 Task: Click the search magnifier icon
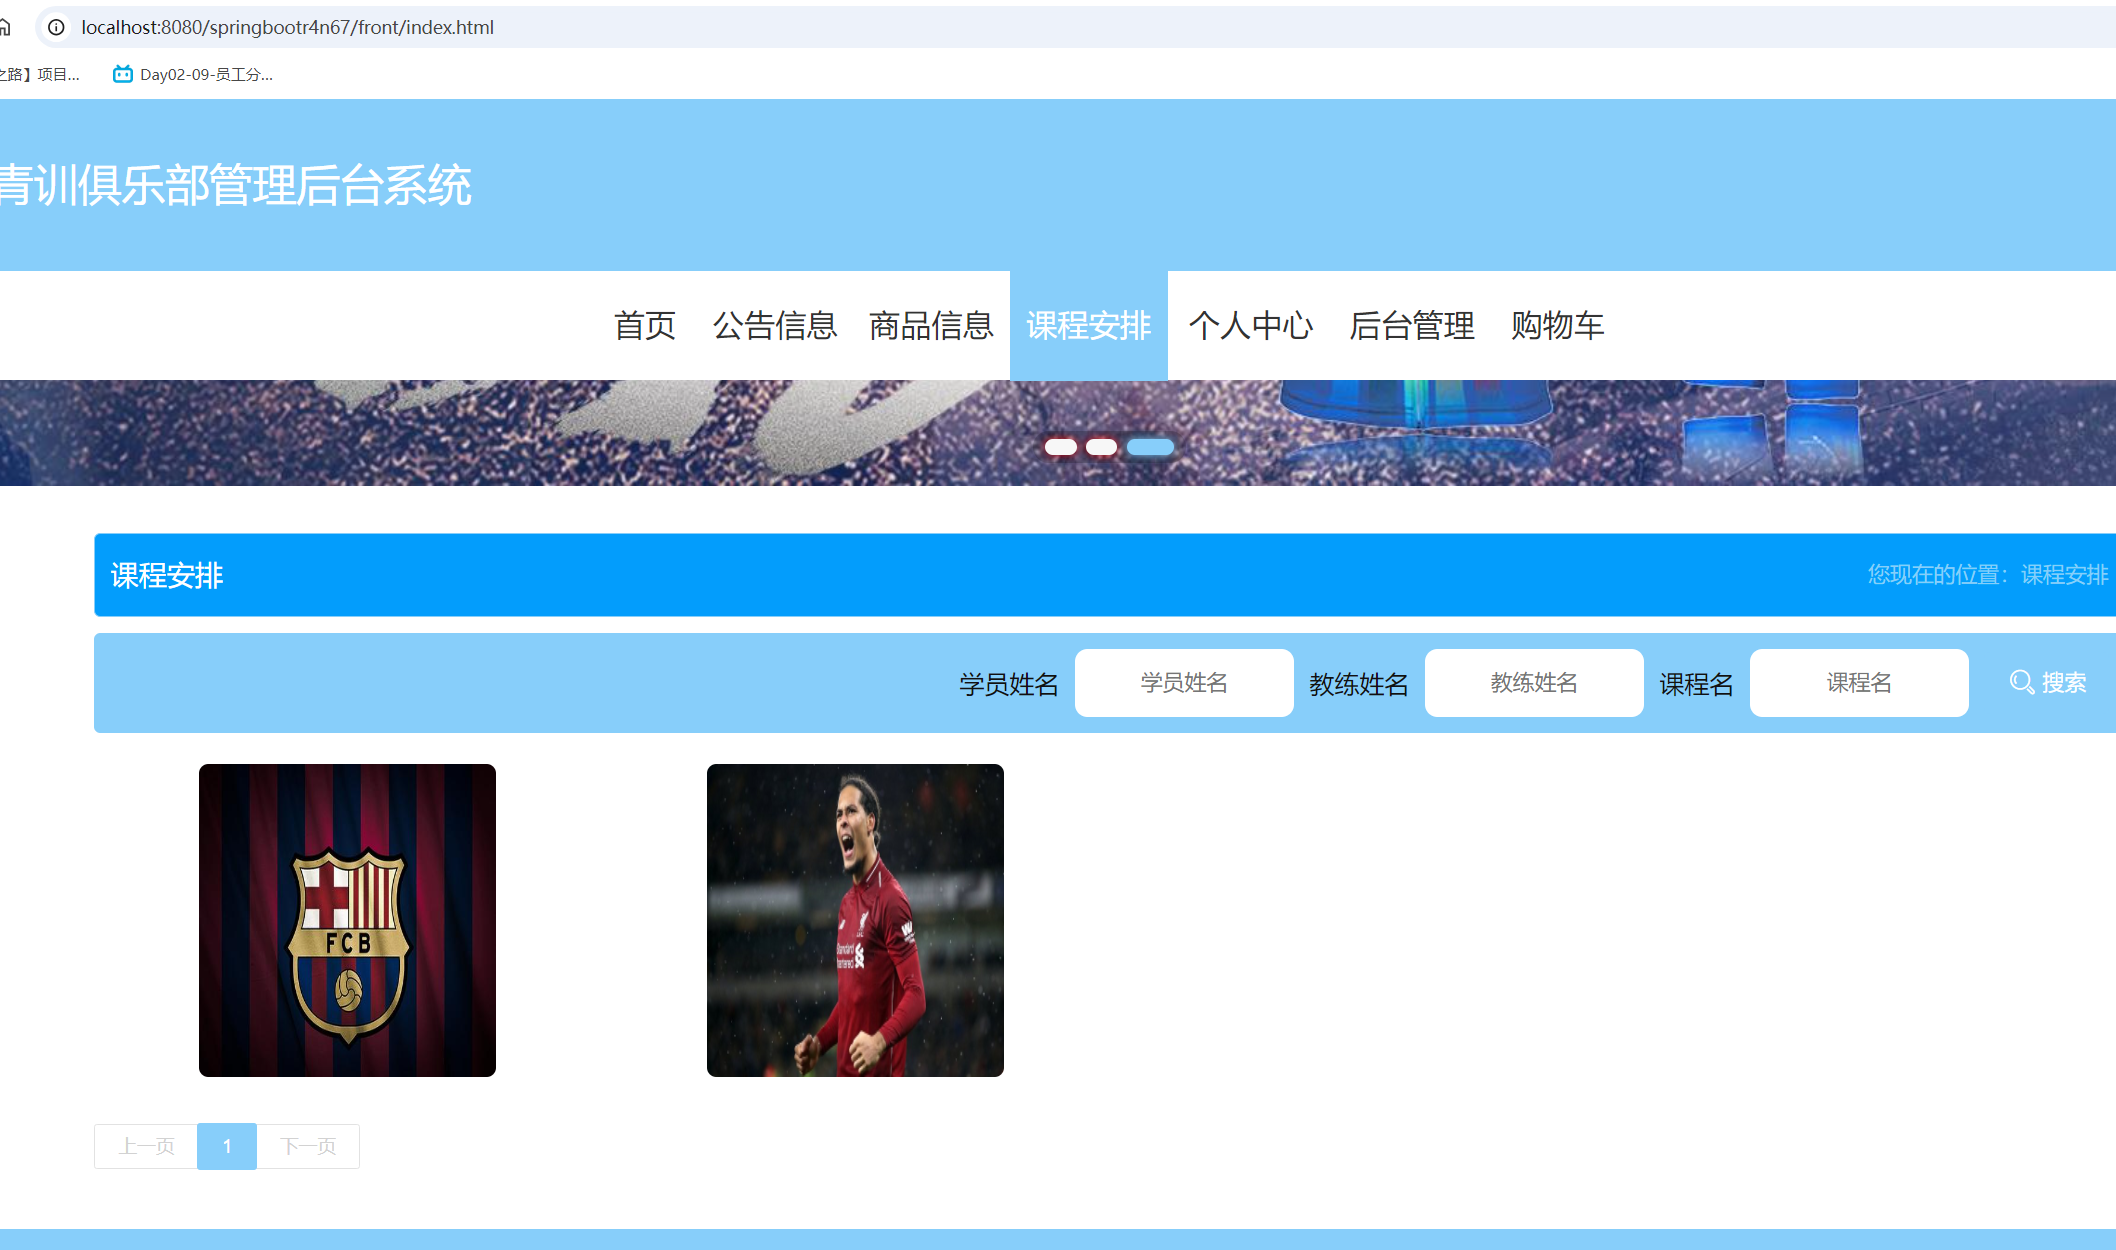click(x=2021, y=683)
